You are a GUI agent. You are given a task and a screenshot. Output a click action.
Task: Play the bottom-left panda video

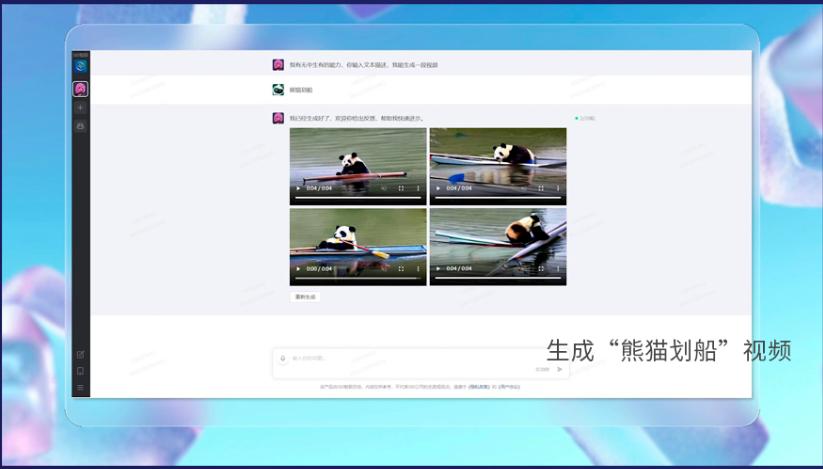pyautogui.click(x=297, y=268)
